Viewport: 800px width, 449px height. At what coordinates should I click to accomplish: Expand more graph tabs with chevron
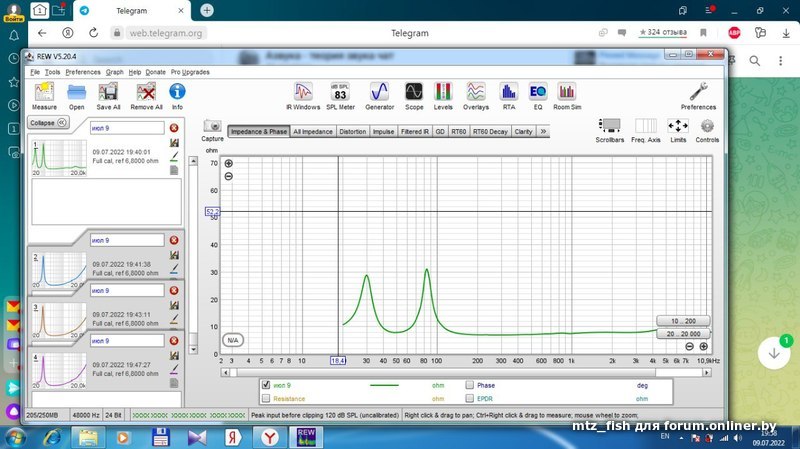tap(544, 131)
